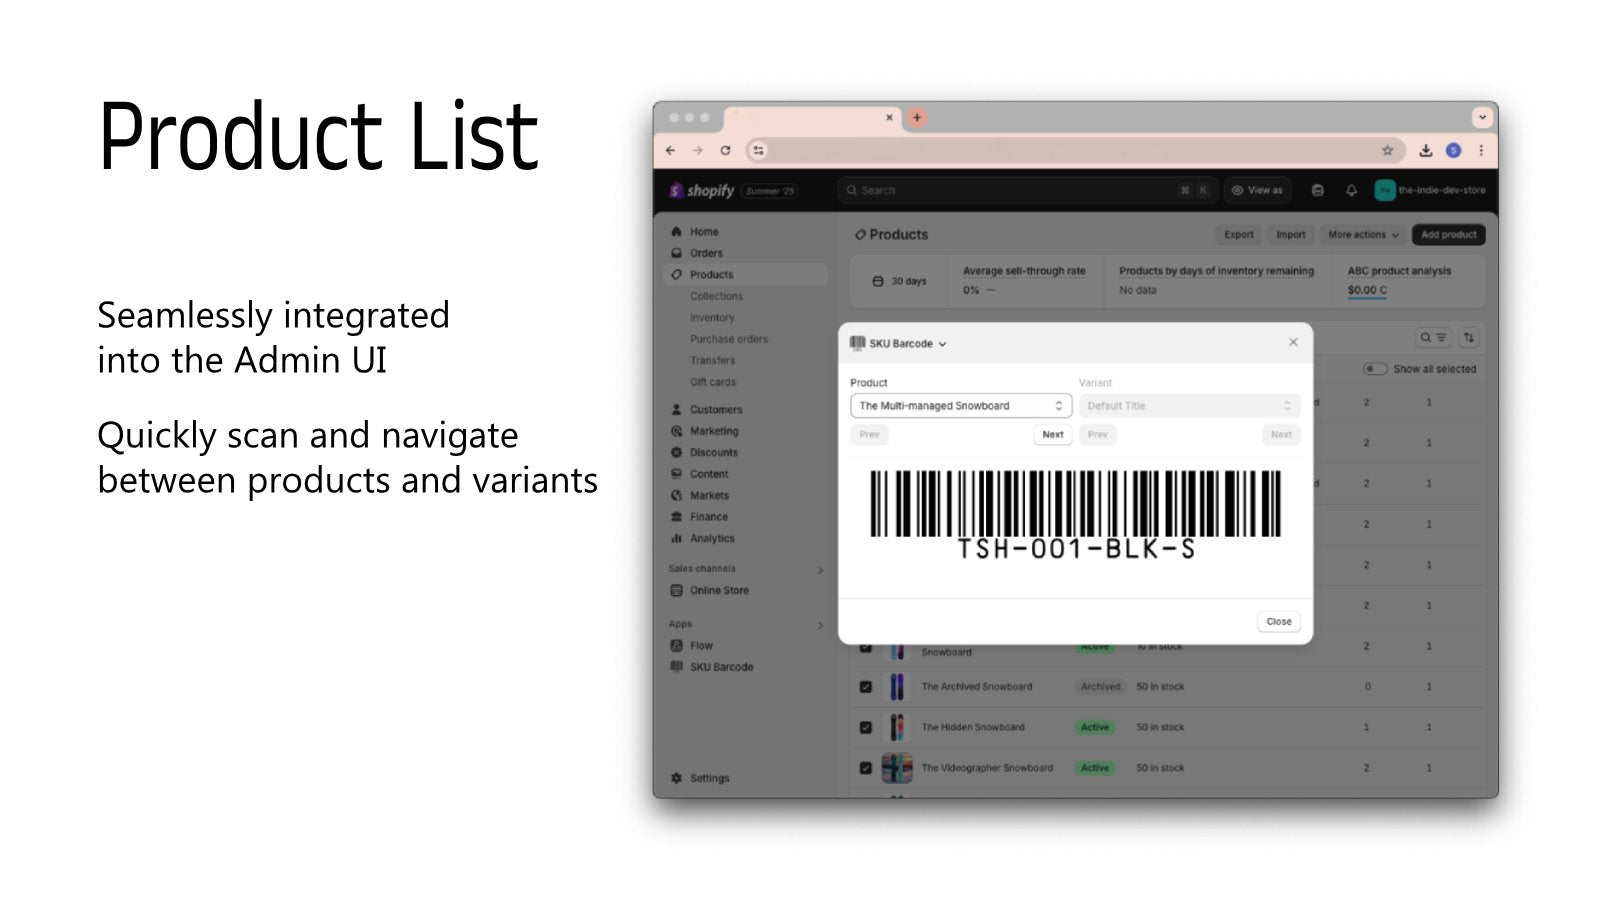Image resolution: width=1600 pixels, height=900 pixels.
Task: Click The Archived Snowboard thumbnail
Action: (897, 687)
